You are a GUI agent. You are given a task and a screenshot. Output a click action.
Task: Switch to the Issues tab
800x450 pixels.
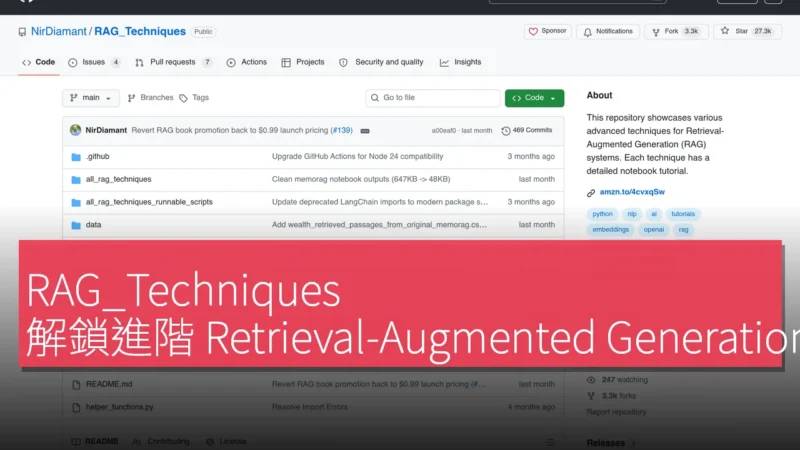point(94,62)
